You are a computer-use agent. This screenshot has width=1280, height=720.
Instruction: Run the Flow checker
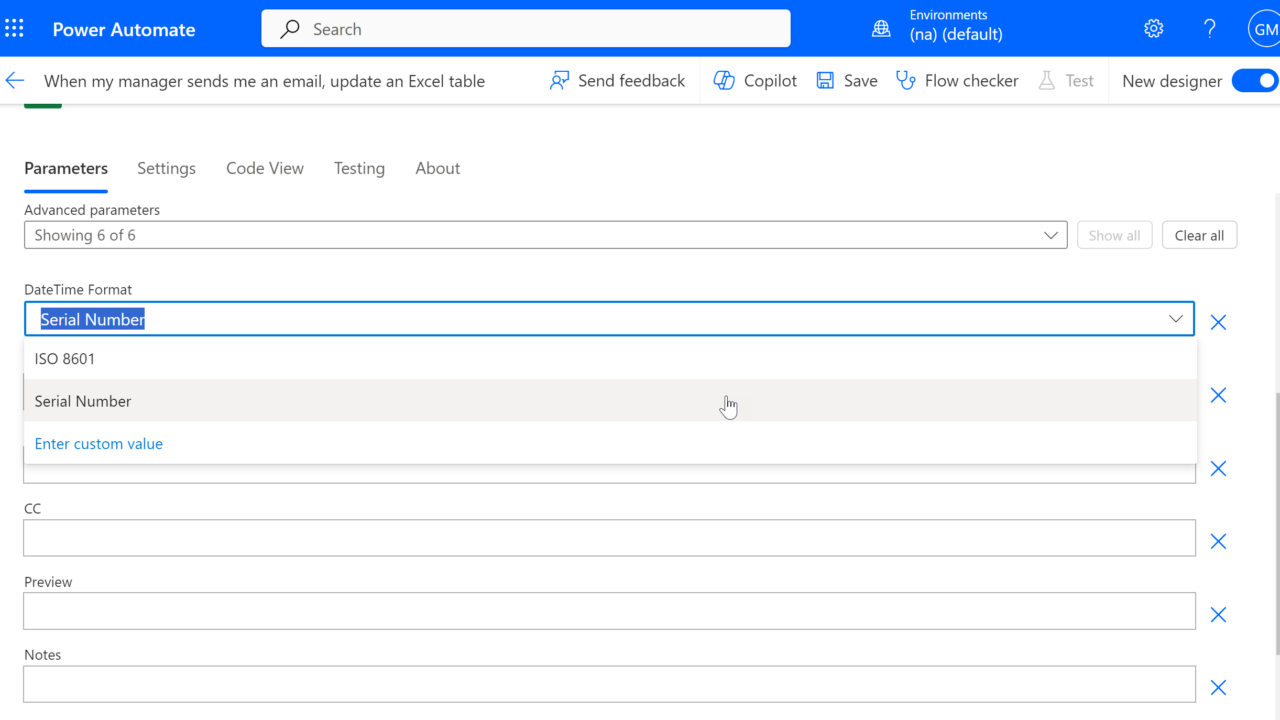click(x=957, y=81)
